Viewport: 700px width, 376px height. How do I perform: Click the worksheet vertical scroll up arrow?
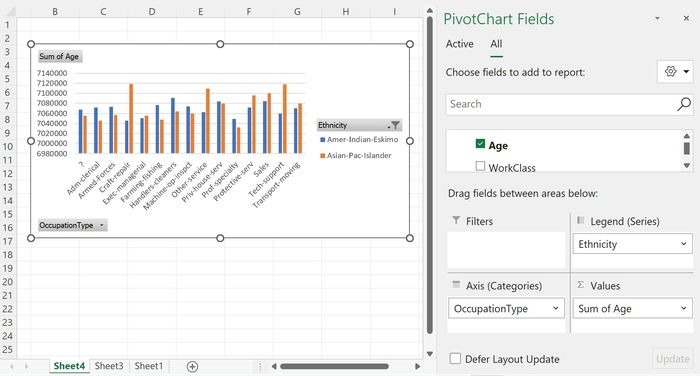pos(429,10)
